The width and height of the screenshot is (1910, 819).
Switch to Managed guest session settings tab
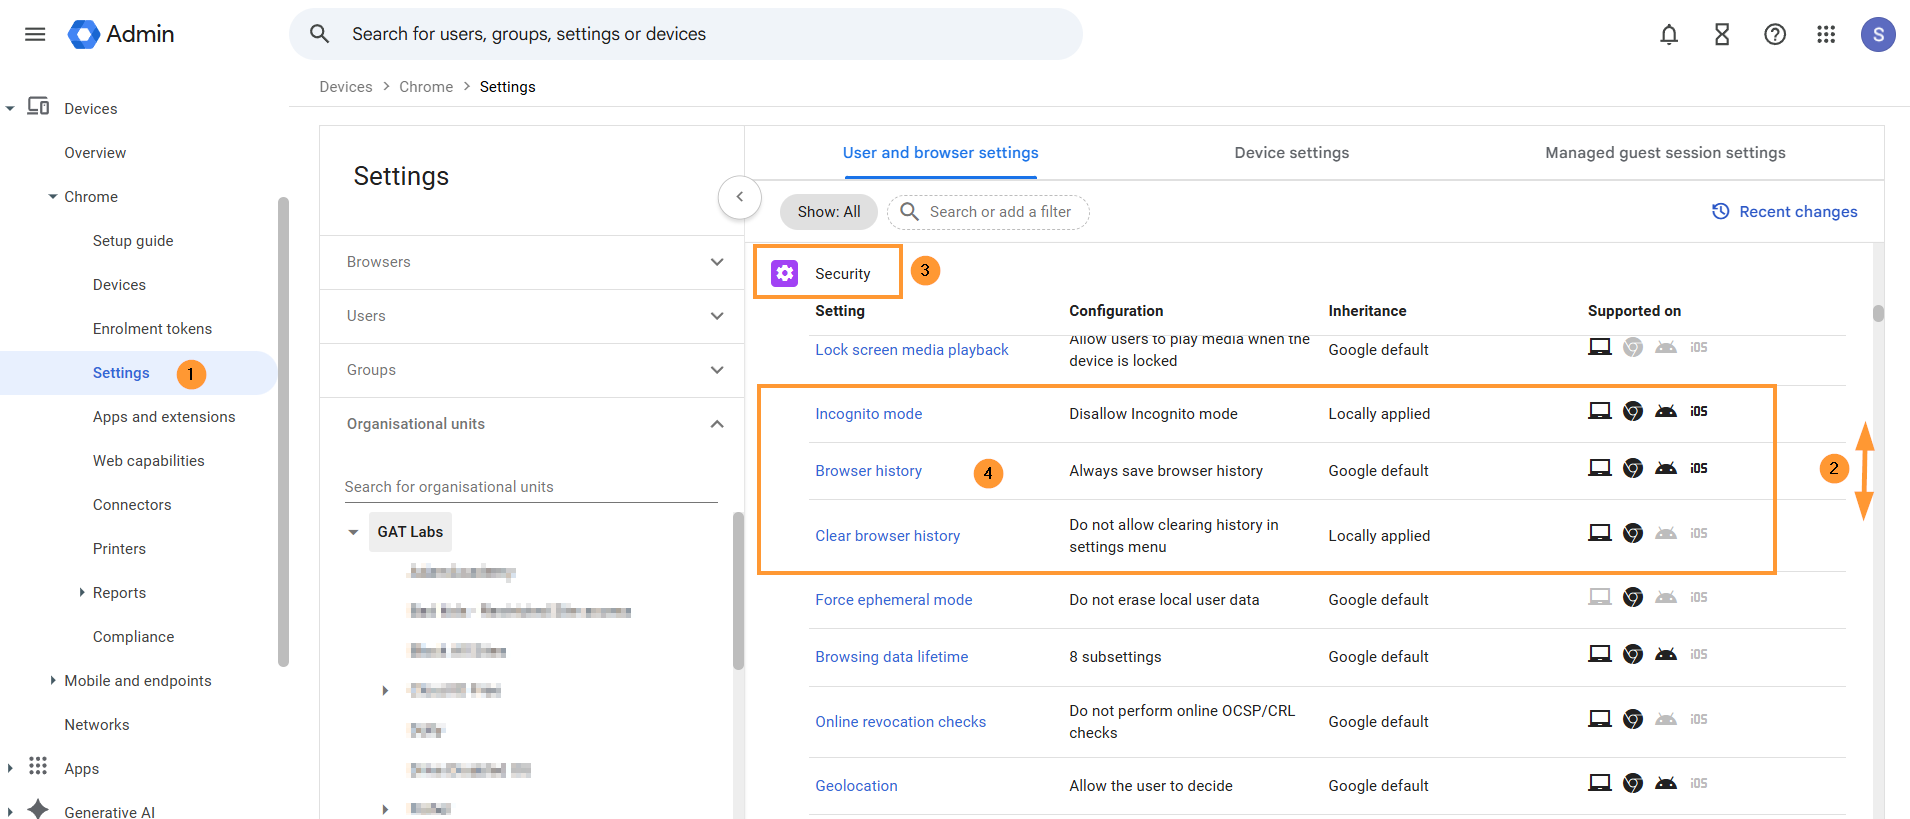click(1664, 153)
